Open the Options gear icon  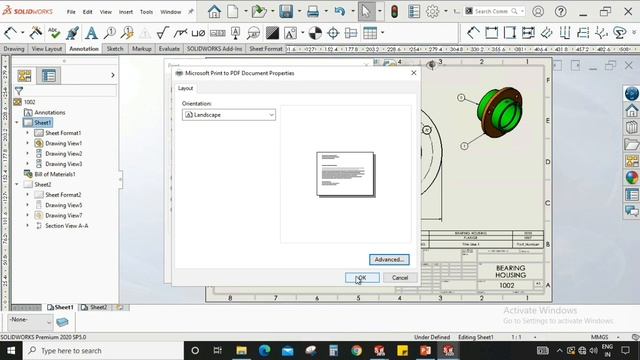432,11
